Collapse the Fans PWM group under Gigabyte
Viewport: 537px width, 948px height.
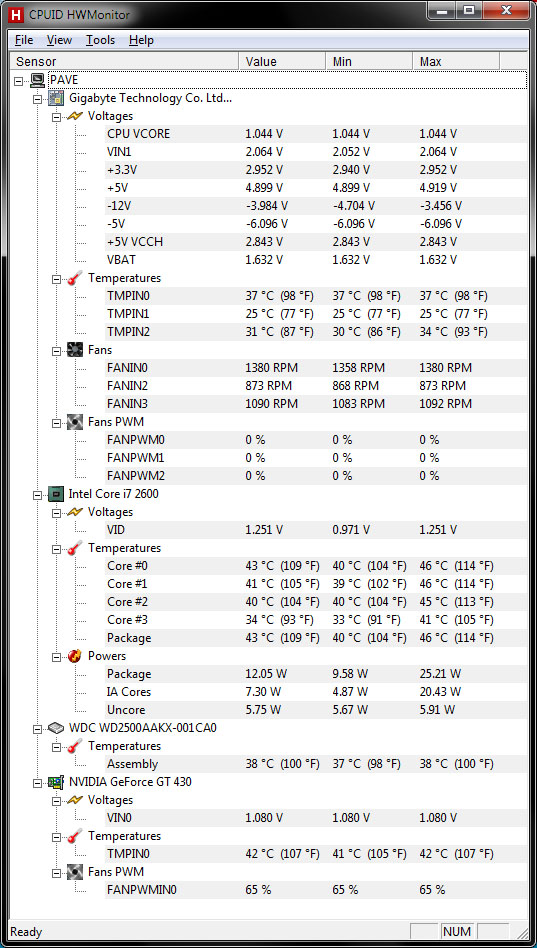tap(56, 422)
